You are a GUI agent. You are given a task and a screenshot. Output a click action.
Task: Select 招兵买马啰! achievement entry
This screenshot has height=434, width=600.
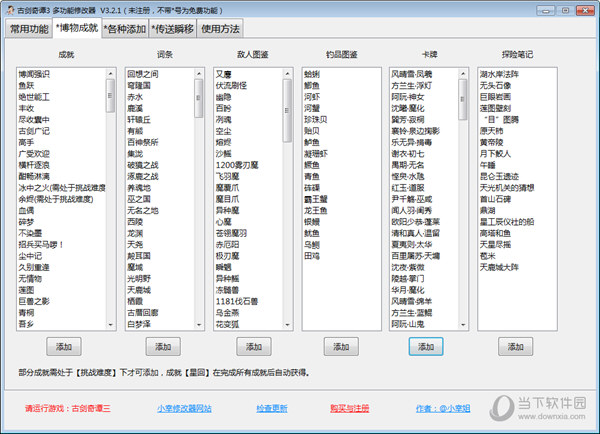pos(41,245)
